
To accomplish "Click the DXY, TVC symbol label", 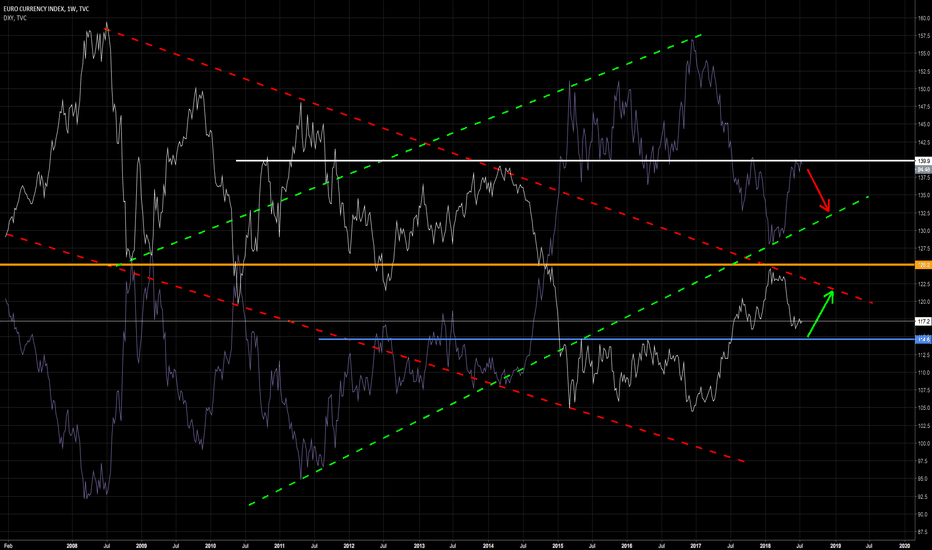I will click(15, 18).
